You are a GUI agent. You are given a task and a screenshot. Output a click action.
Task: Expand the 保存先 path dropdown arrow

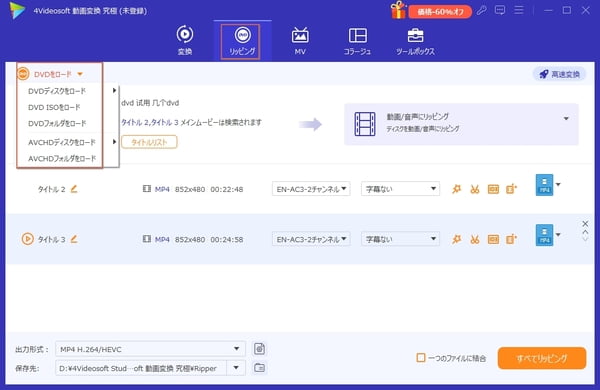(x=236, y=368)
